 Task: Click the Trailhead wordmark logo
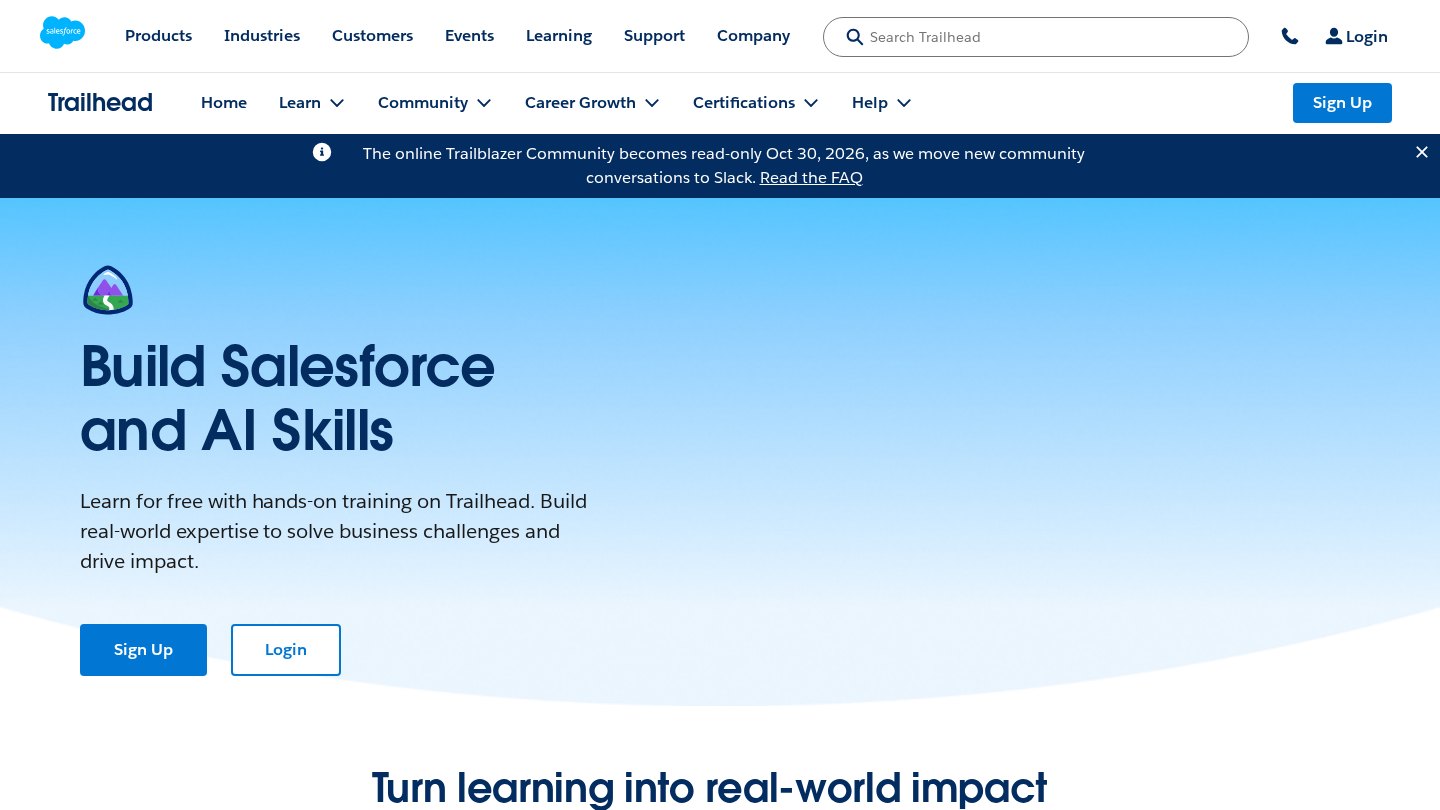[x=100, y=102]
